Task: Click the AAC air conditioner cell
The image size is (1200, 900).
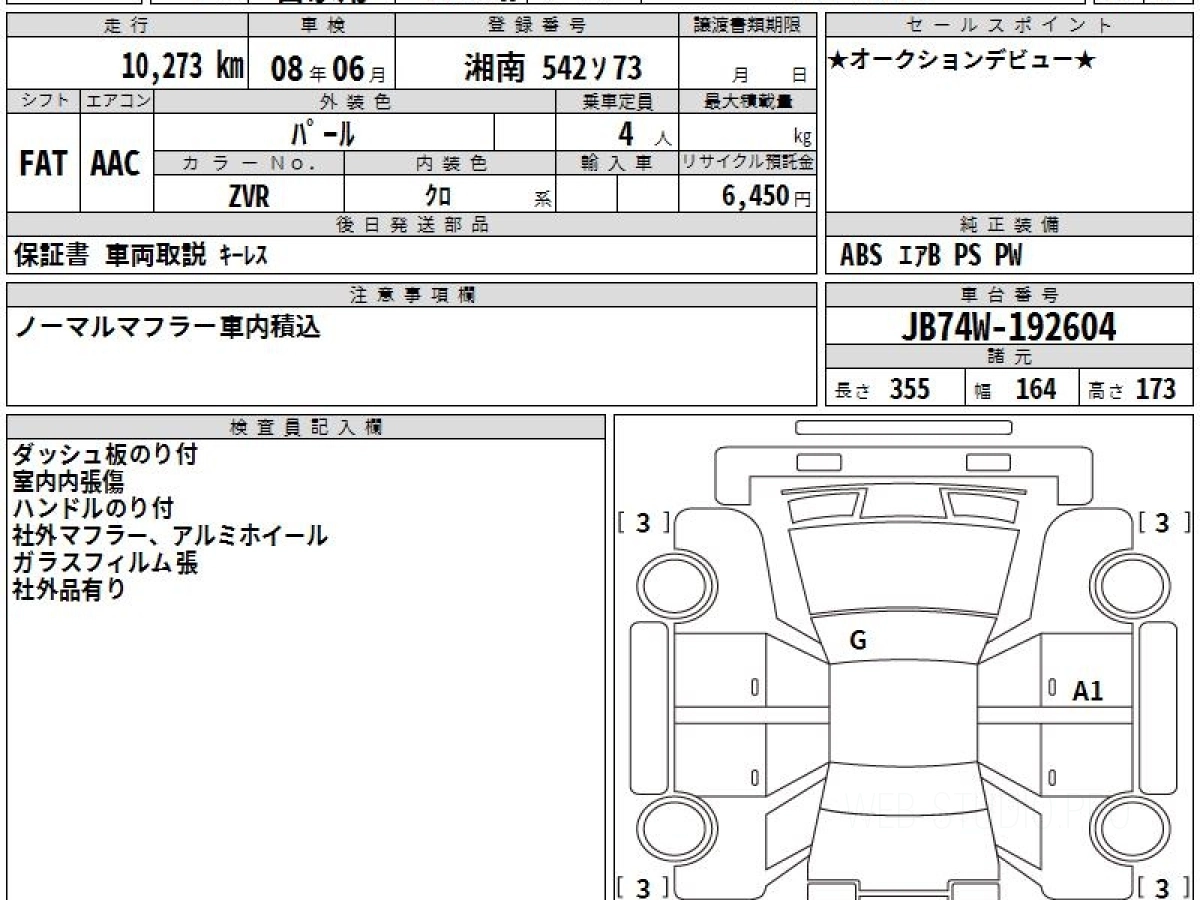Action: 116,163
